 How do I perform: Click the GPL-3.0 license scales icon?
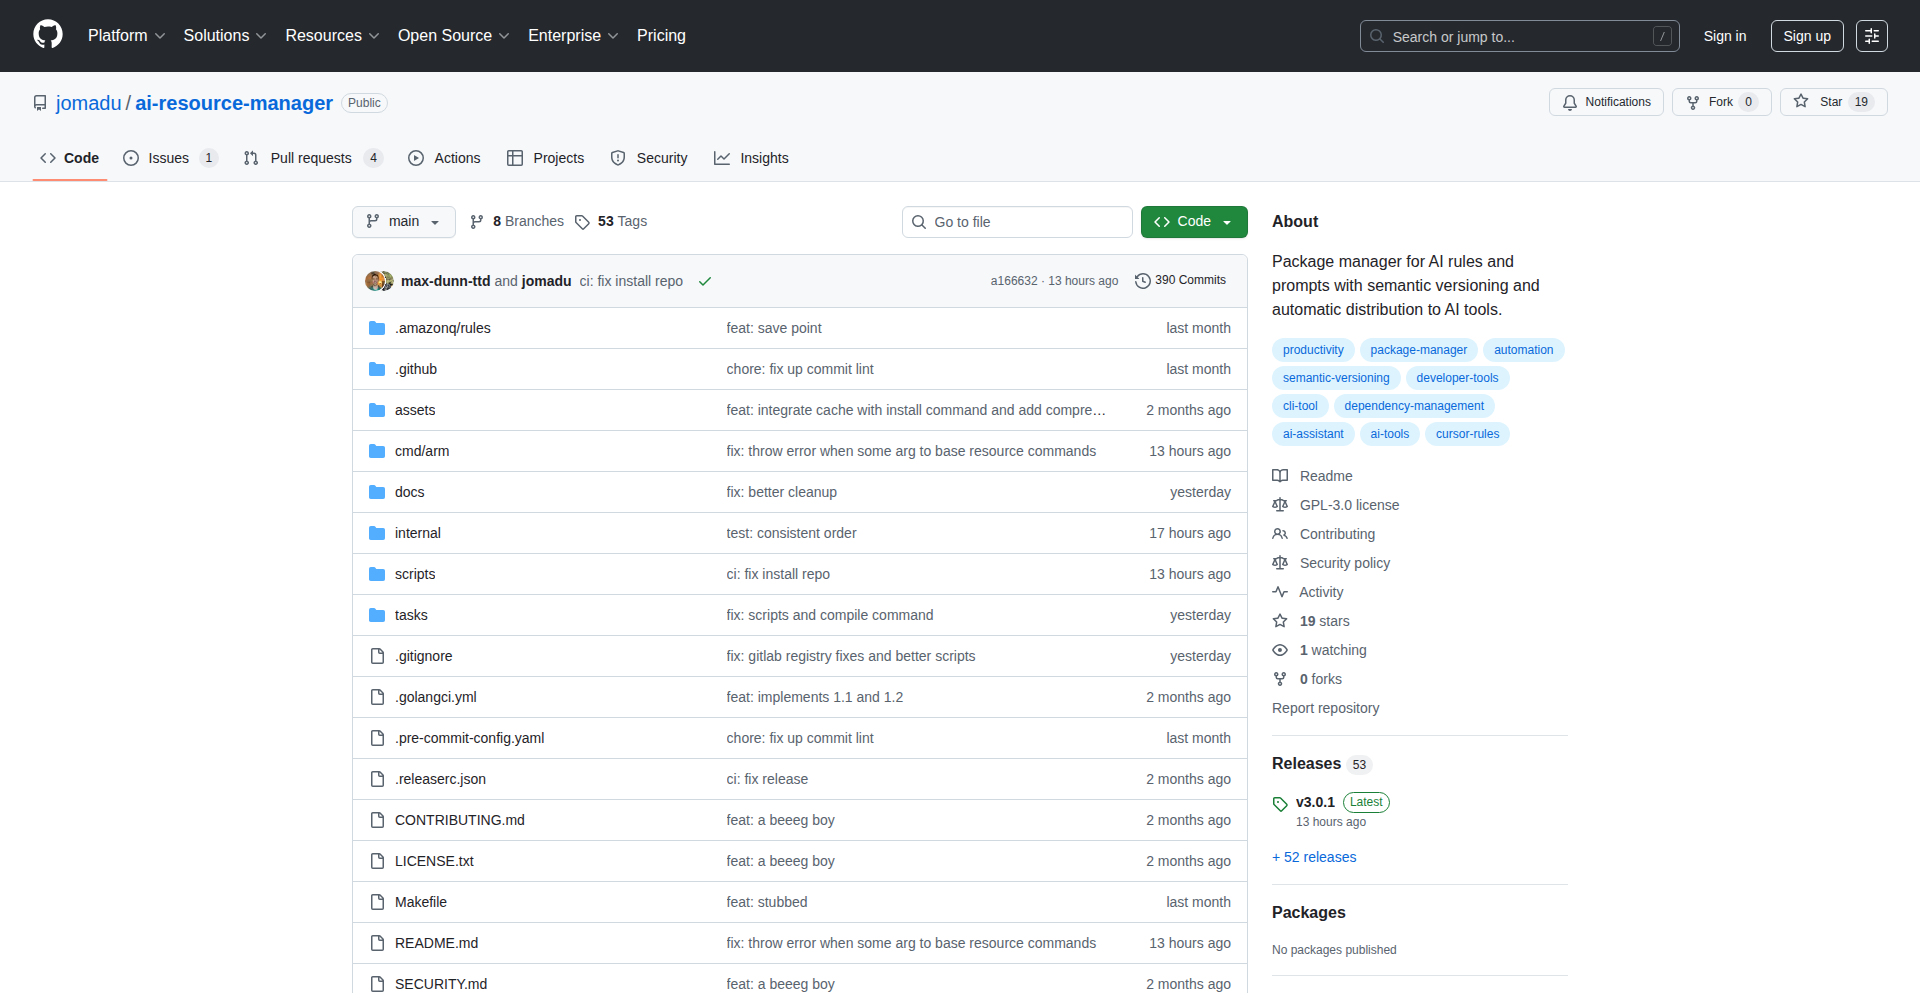[1280, 505]
